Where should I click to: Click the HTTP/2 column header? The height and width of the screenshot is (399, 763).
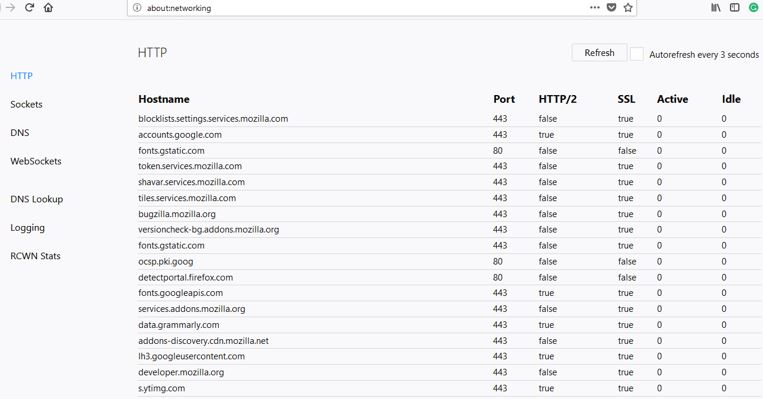pyautogui.click(x=557, y=99)
